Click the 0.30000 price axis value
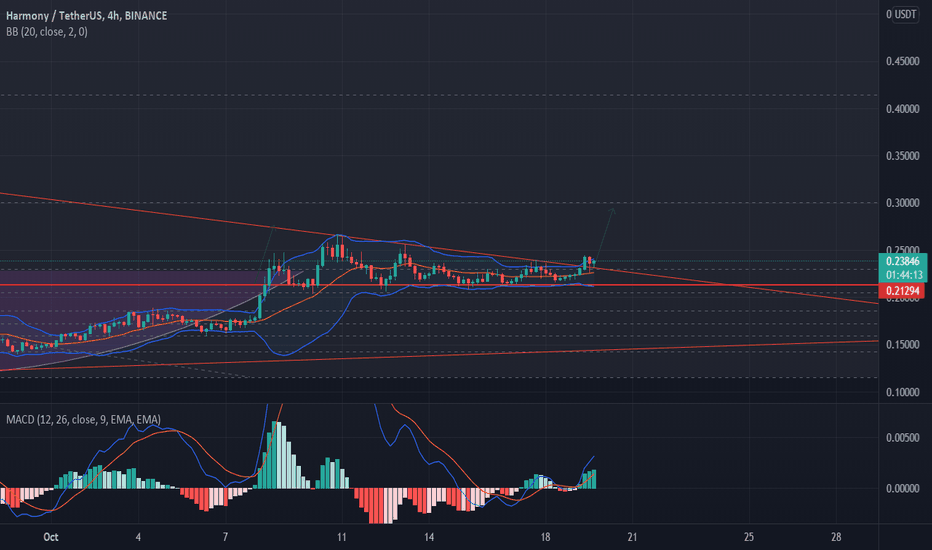 coord(902,203)
